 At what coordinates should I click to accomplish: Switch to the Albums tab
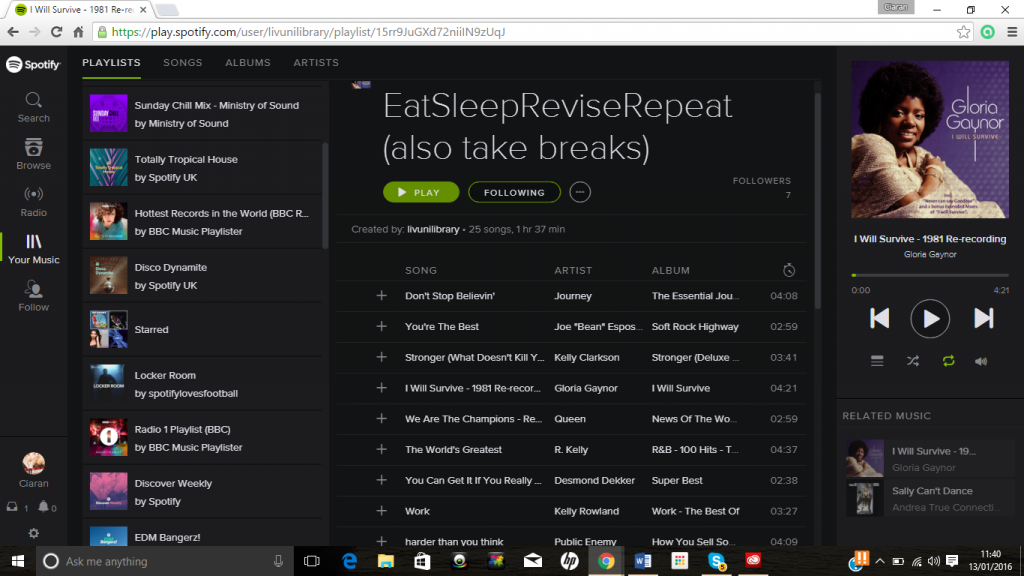pos(248,63)
